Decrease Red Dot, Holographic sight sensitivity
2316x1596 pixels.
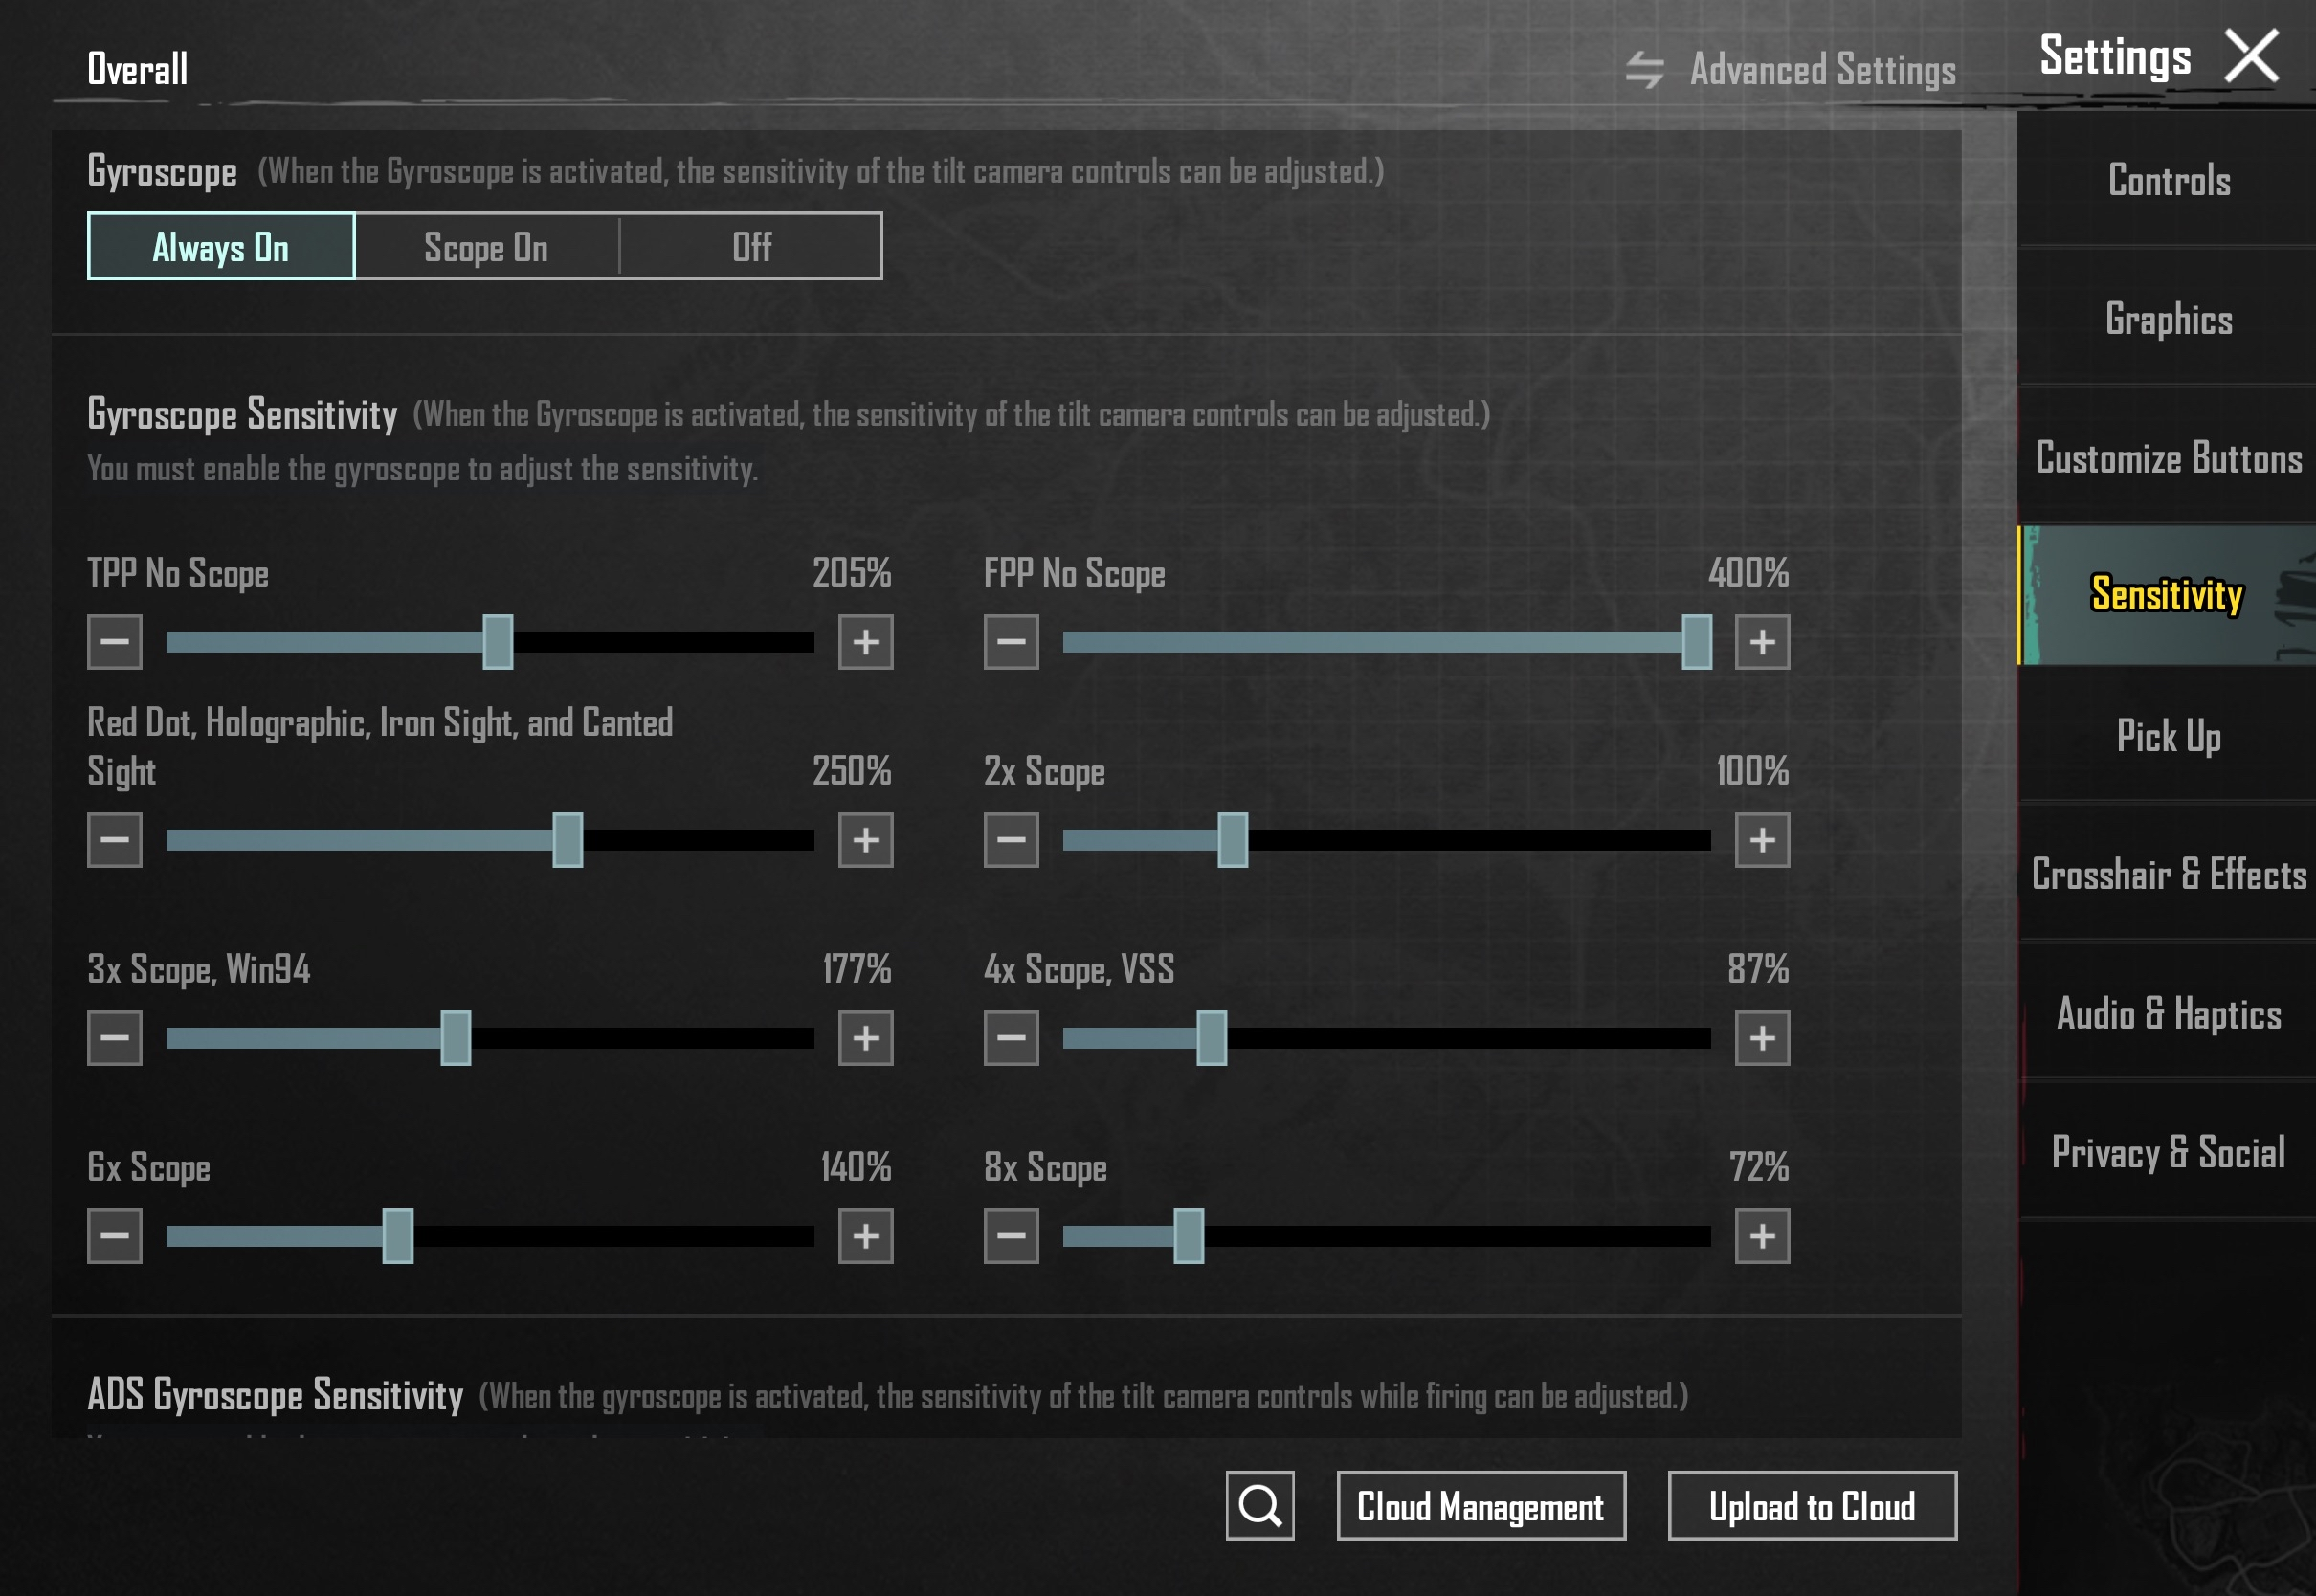114,839
